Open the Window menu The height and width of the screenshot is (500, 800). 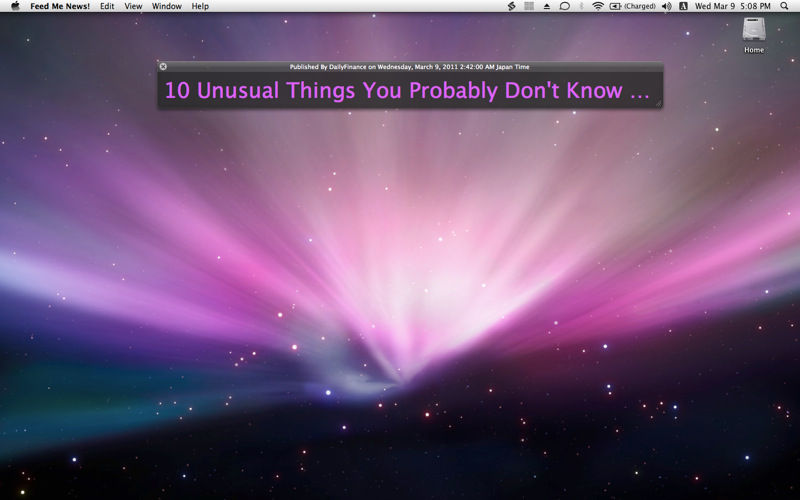coord(167,6)
